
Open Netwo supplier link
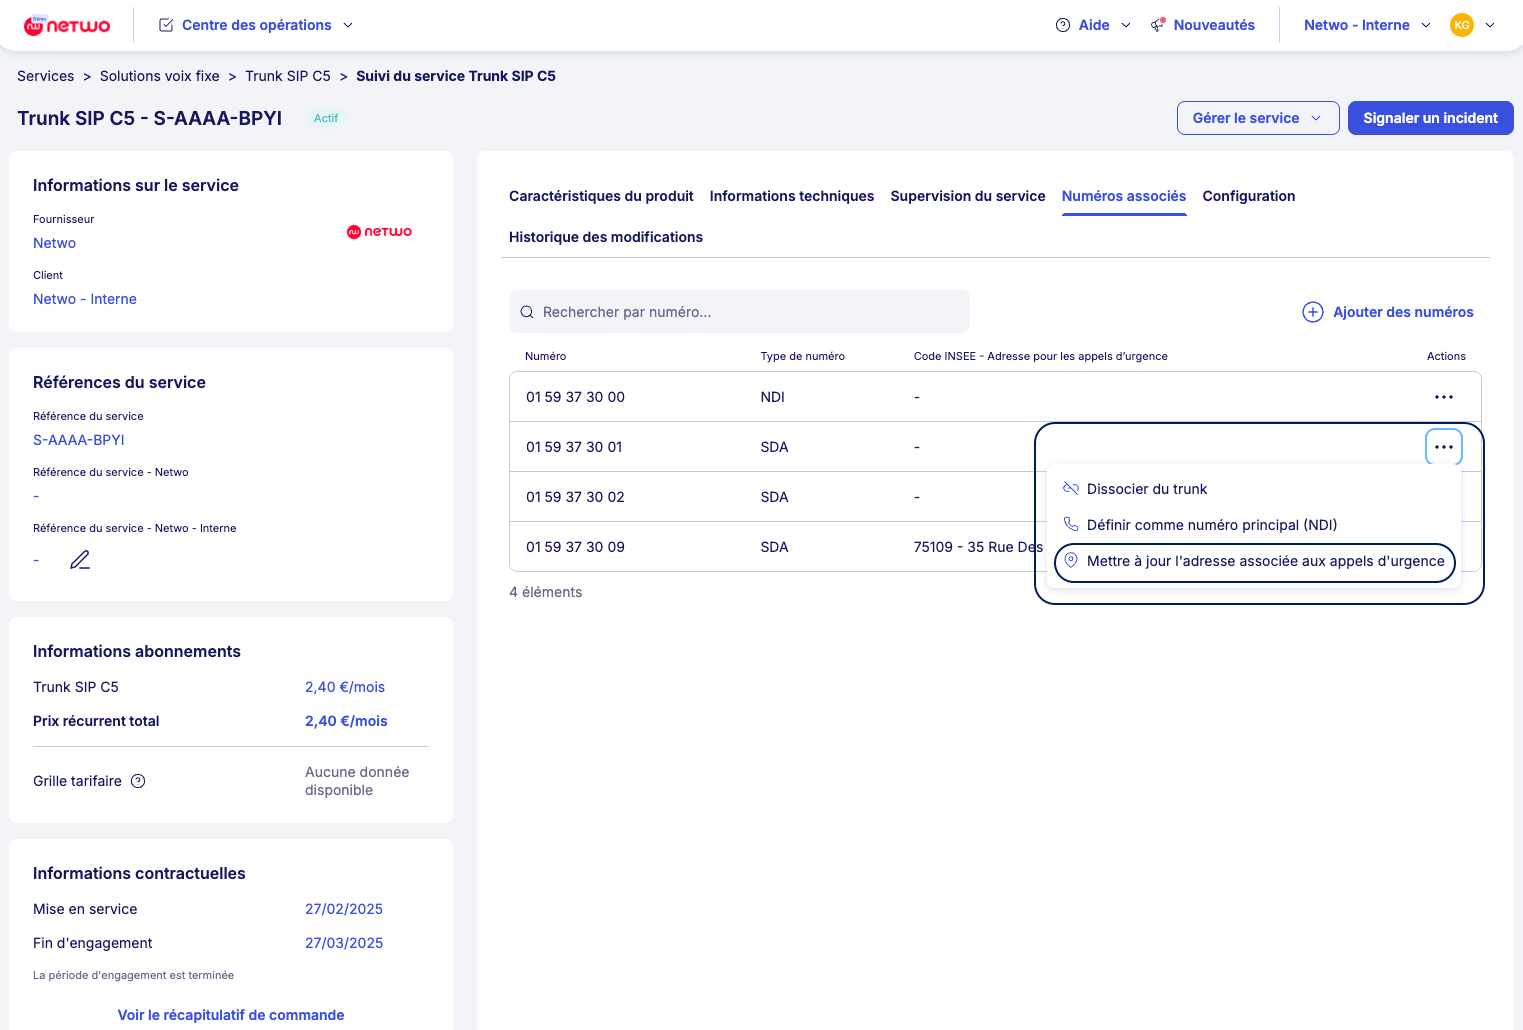coord(54,243)
